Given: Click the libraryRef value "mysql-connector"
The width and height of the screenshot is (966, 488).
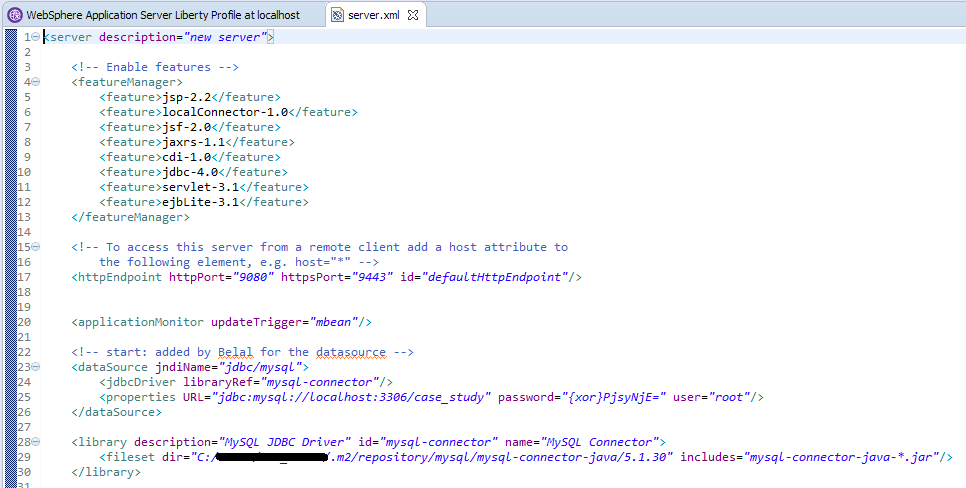Looking at the screenshot, I should click(320, 382).
